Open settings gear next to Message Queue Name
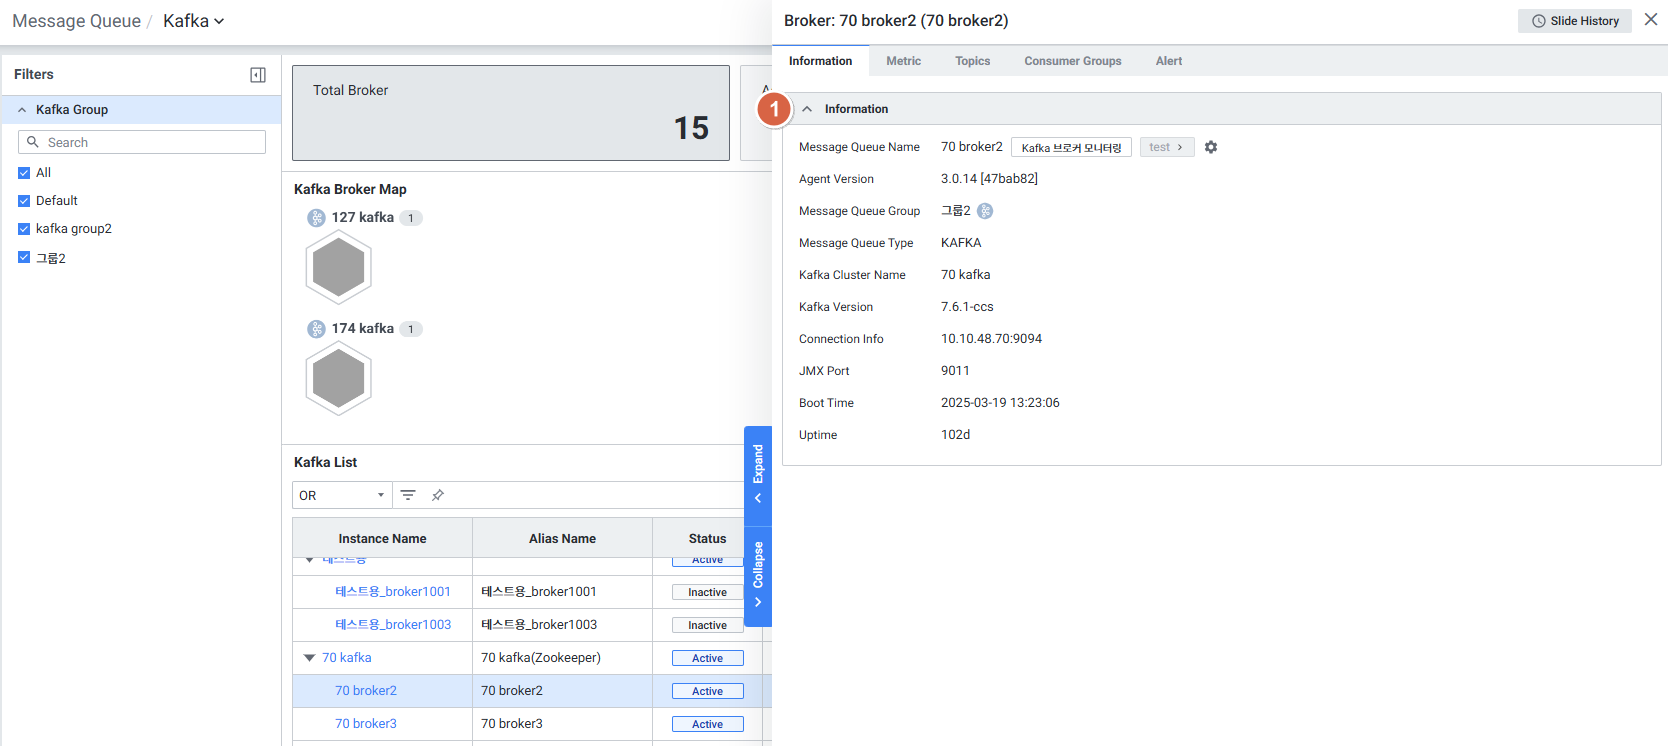Viewport: 1668px width, 746px height. click(x=1211, y=147)
